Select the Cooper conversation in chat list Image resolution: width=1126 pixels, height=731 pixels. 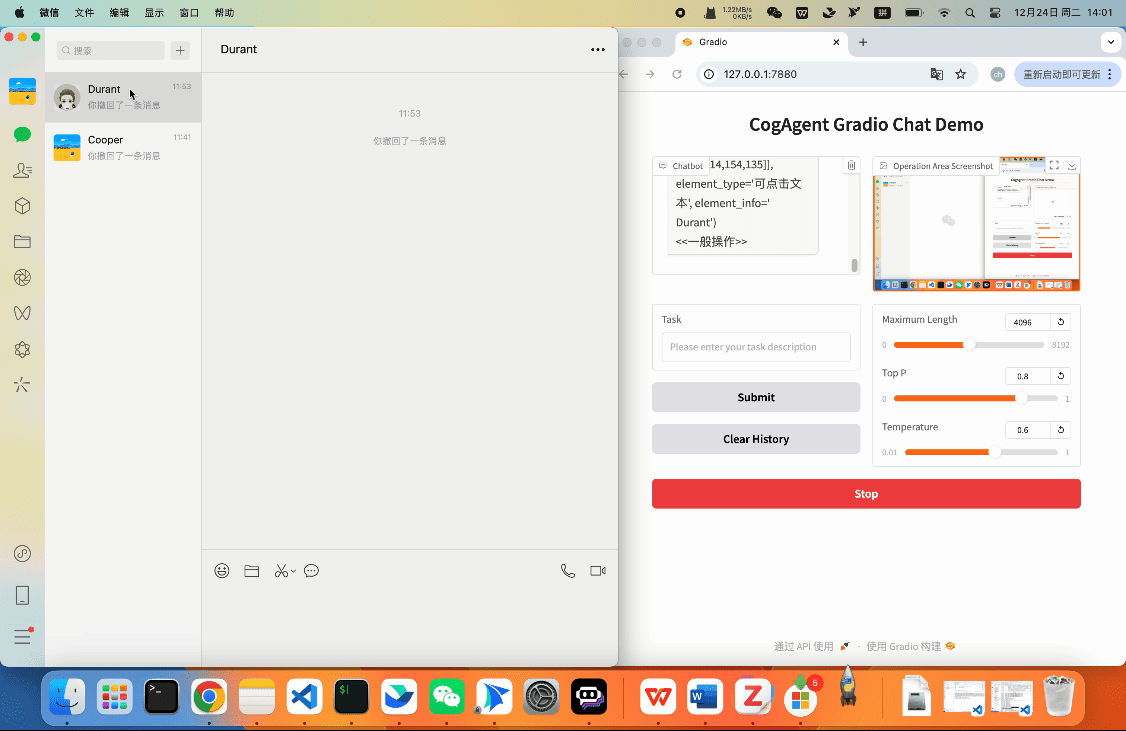[123, 147]
